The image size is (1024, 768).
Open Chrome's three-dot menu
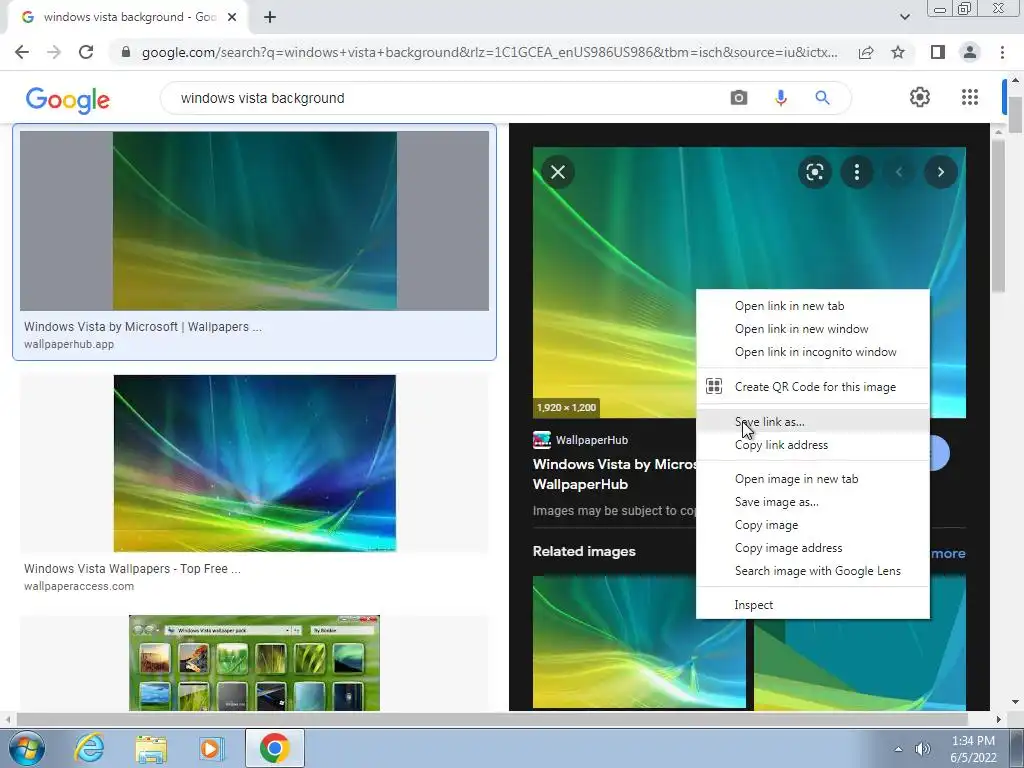[1002, 52]
